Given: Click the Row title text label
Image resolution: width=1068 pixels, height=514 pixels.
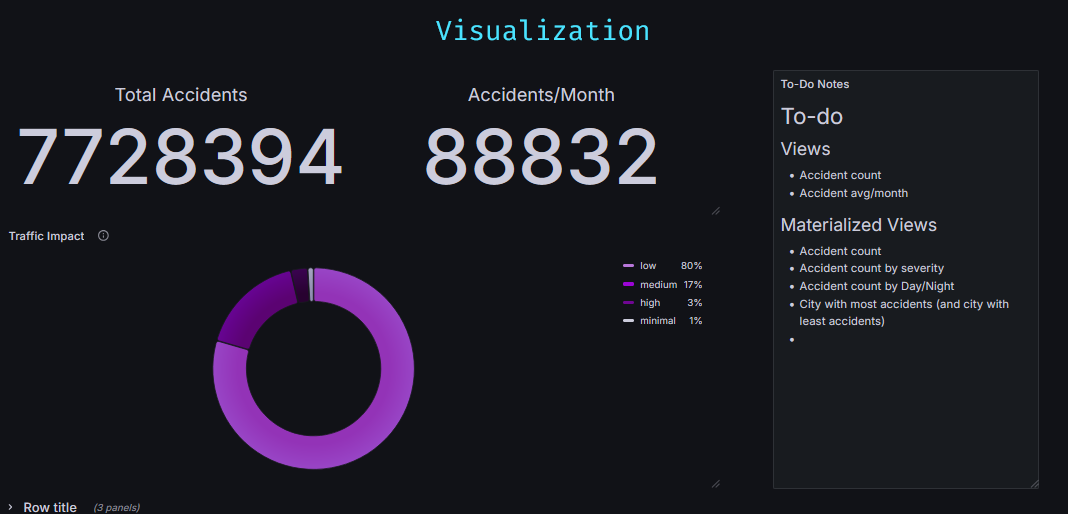Looking at the screenshot, I should (50, 507).
